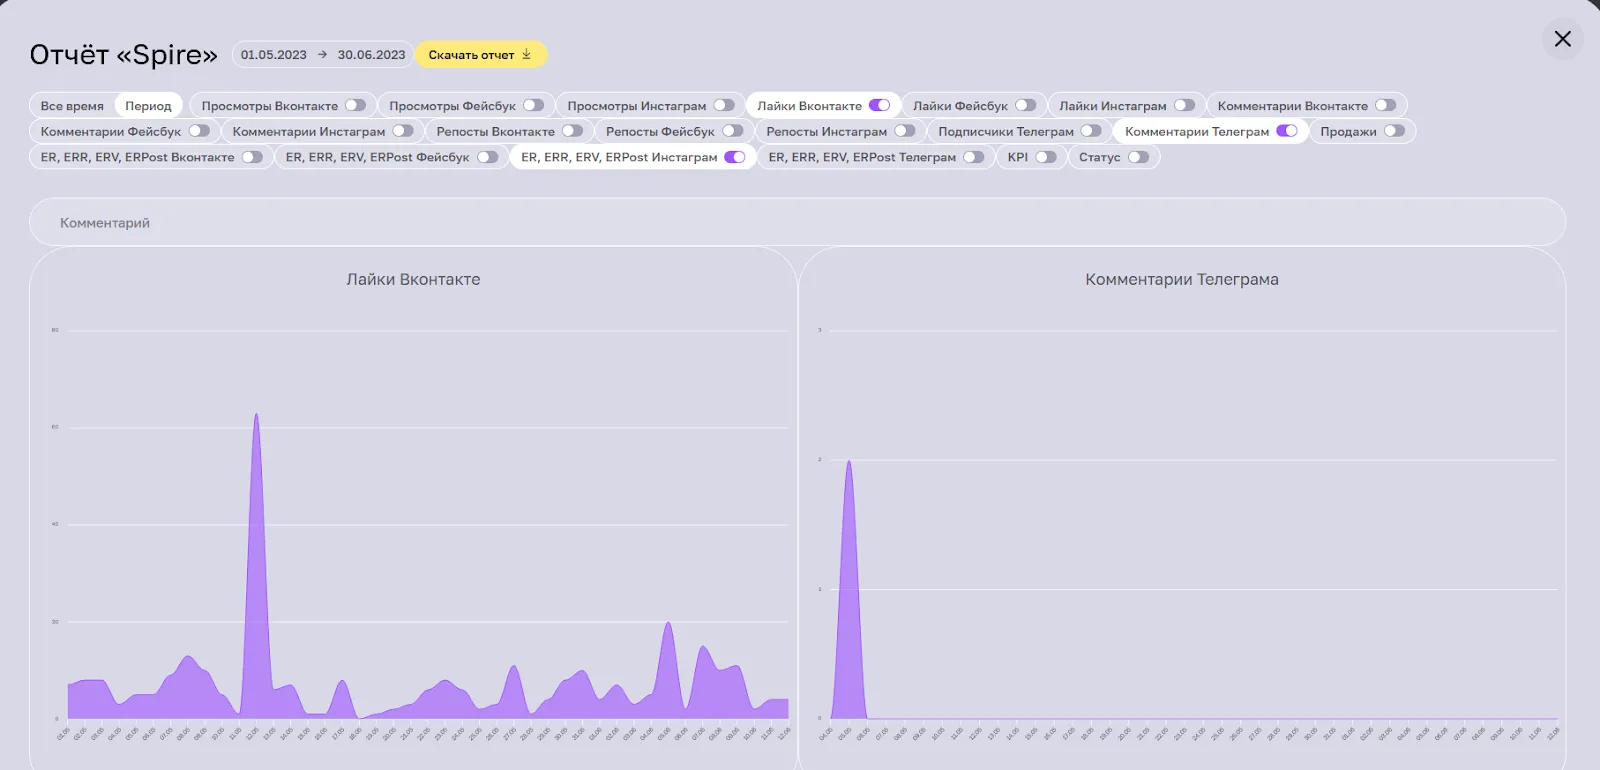Select the Все время tab

pyautogui.click(x=72, y=106)
